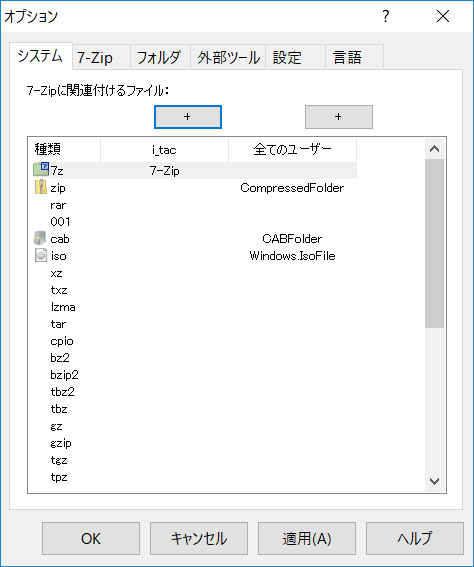Go to the 言語 tab
This screenshot has width=474, height=567.
[x=354, y=57]
